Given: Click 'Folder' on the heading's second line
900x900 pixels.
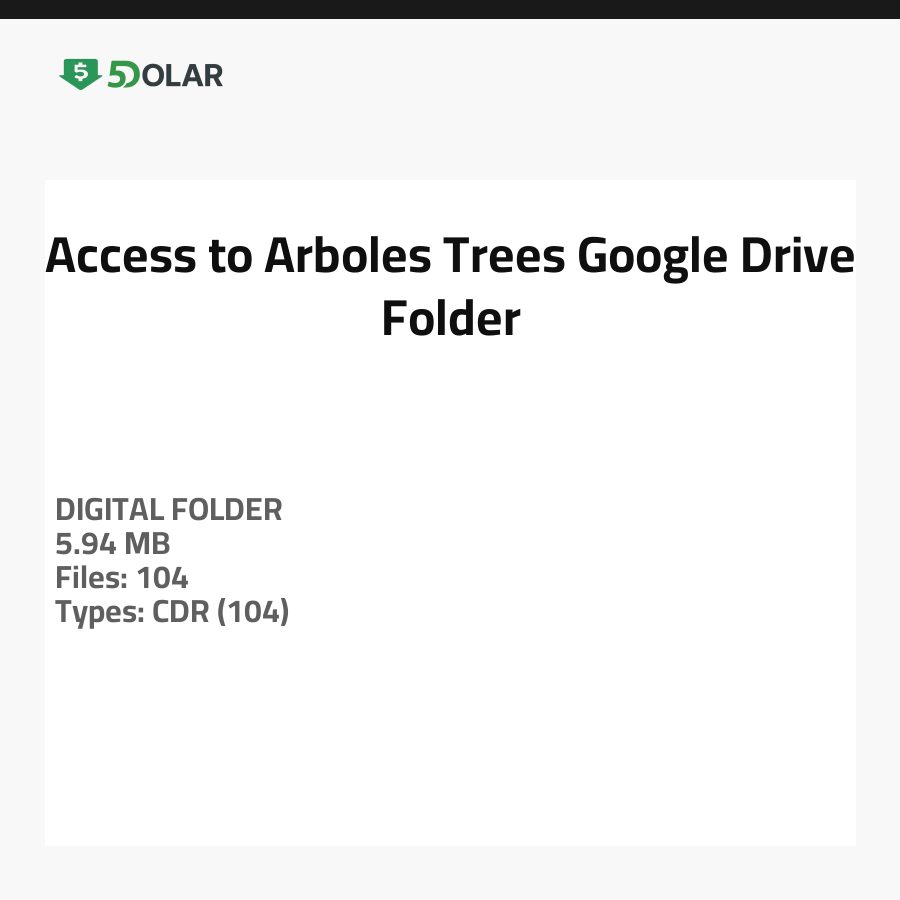Looking at the screenshot, I should pos(450,318).
